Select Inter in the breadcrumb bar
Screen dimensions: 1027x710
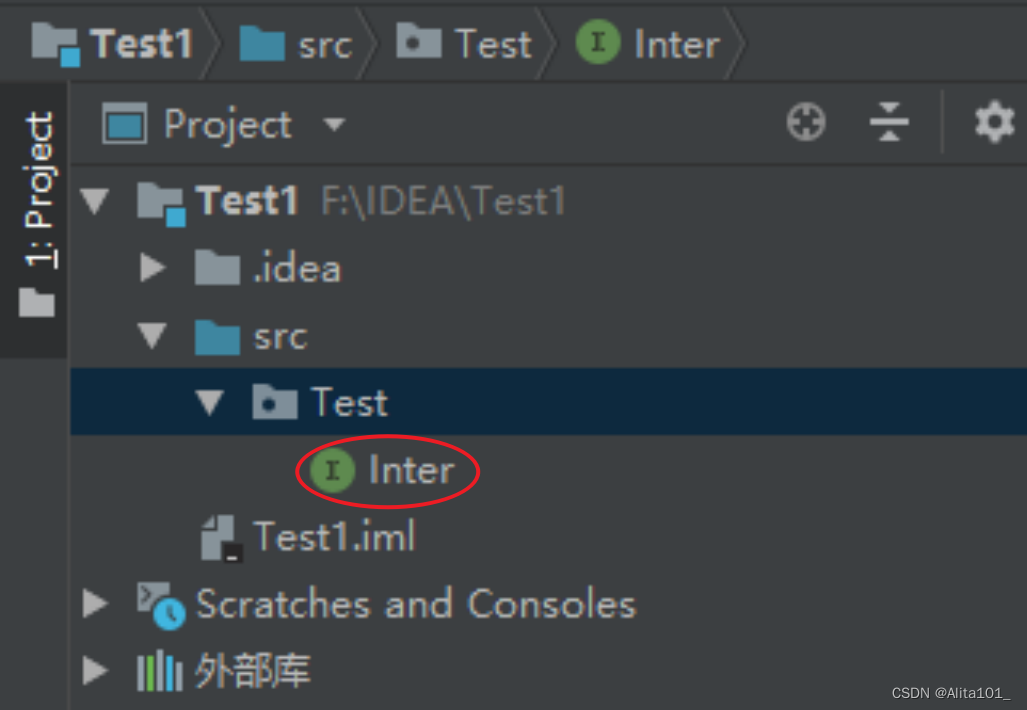[677, 45]
